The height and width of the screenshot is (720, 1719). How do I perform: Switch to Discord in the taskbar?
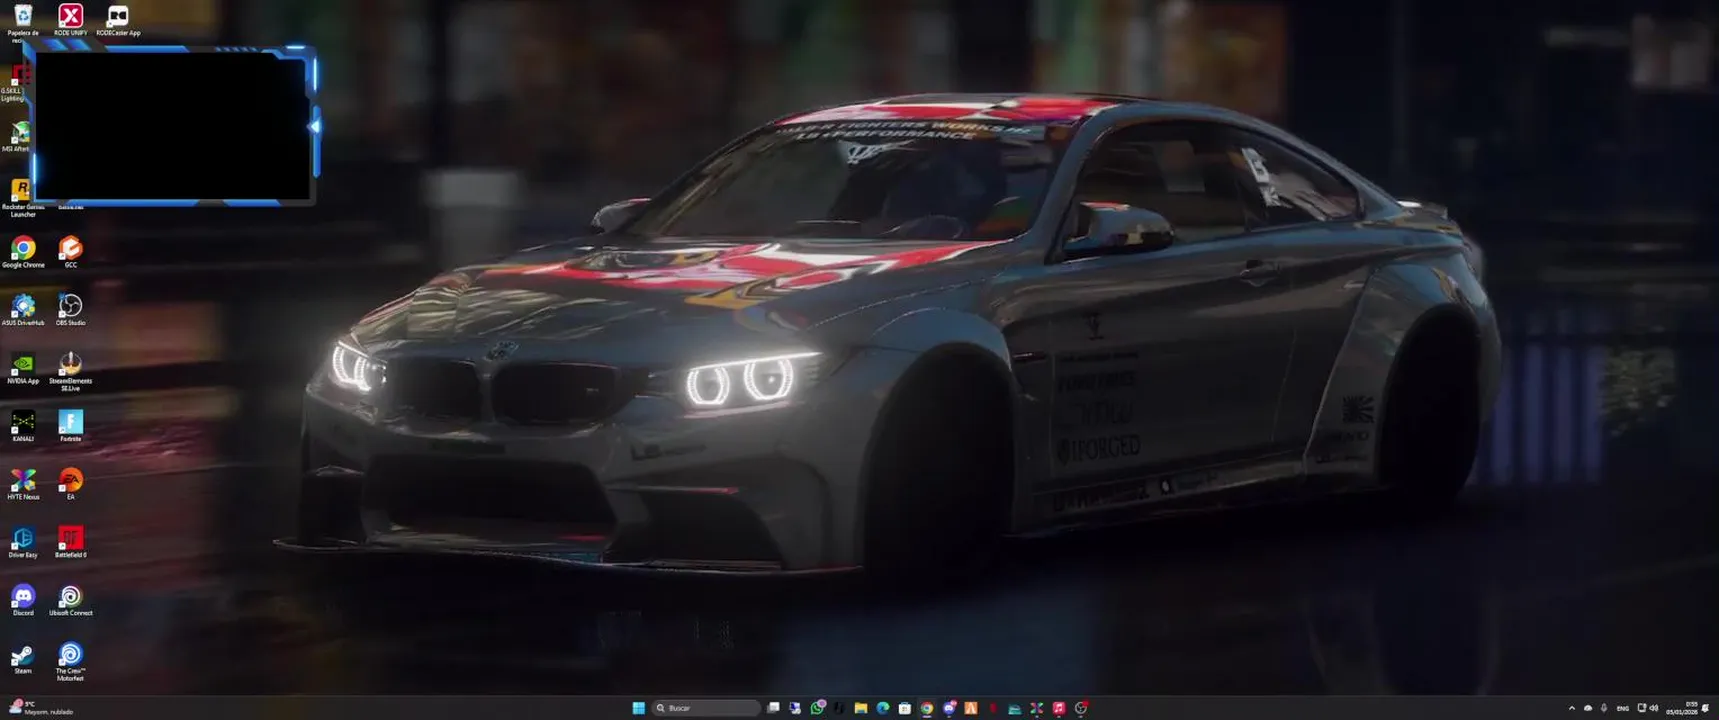click(949, 708)
